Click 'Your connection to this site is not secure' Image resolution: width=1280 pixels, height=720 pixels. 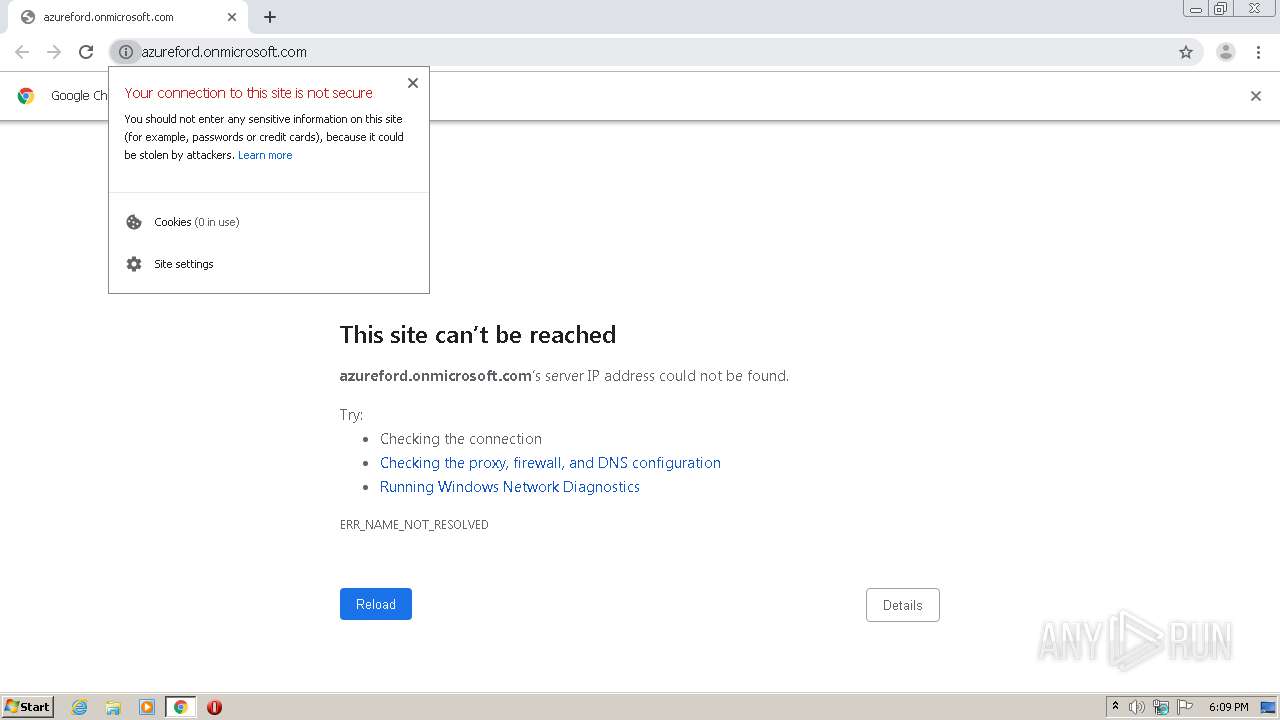click(x=249, y=93)
